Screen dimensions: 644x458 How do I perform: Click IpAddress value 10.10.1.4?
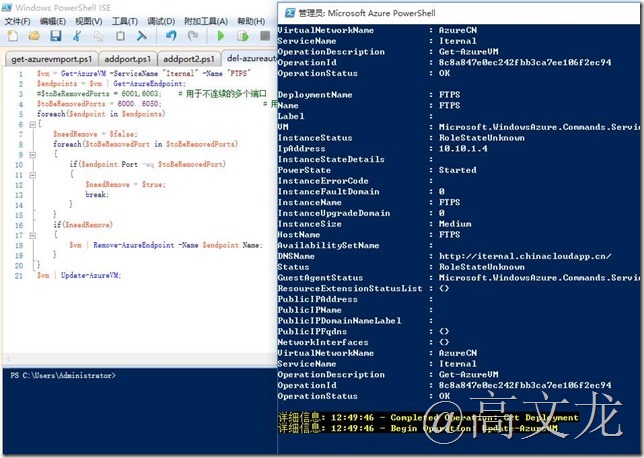click(463, 149)
